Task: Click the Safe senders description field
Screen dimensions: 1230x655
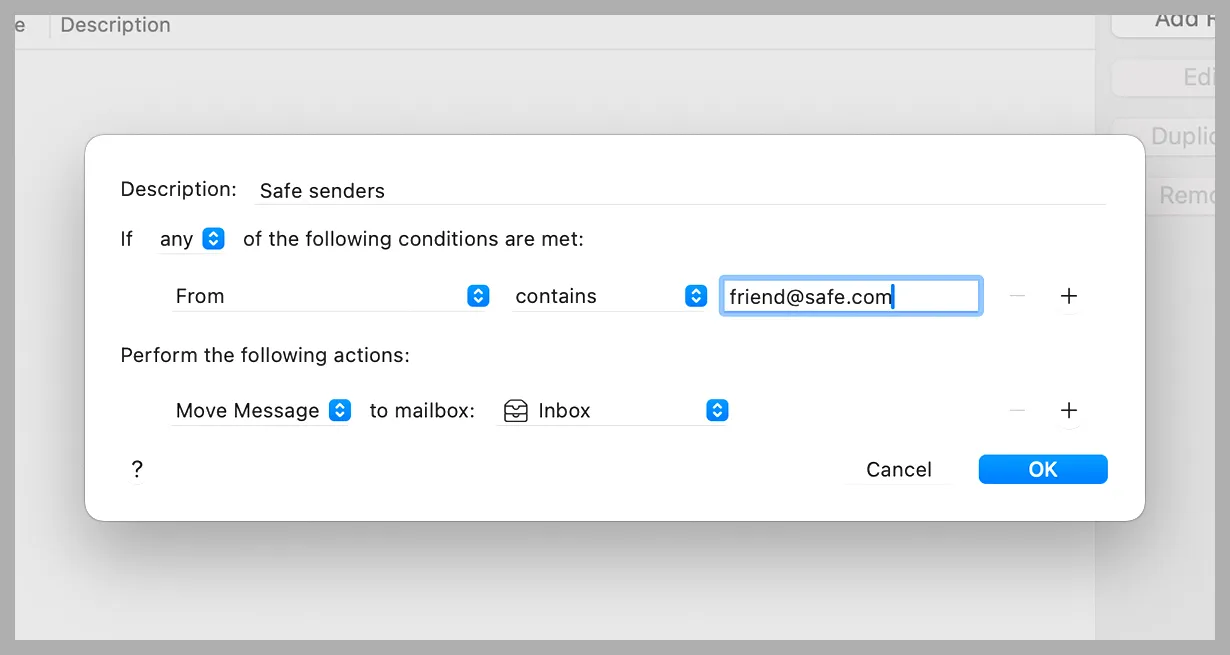Action: (x=680, y=190)
